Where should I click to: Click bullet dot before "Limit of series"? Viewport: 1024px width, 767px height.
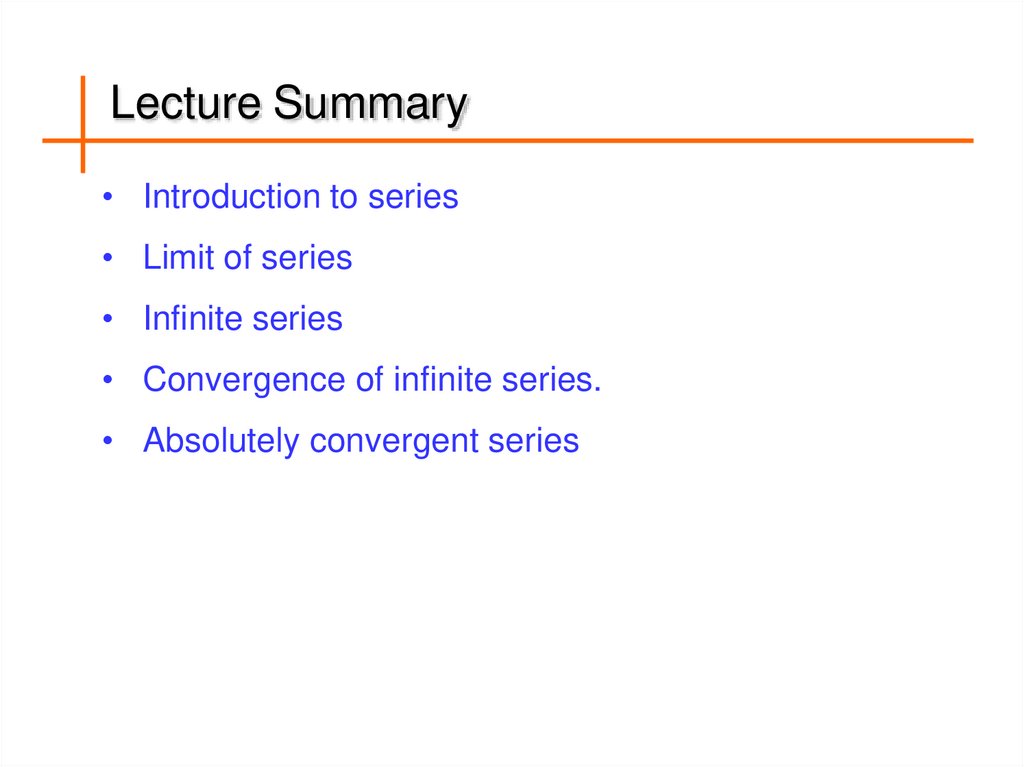106,259
